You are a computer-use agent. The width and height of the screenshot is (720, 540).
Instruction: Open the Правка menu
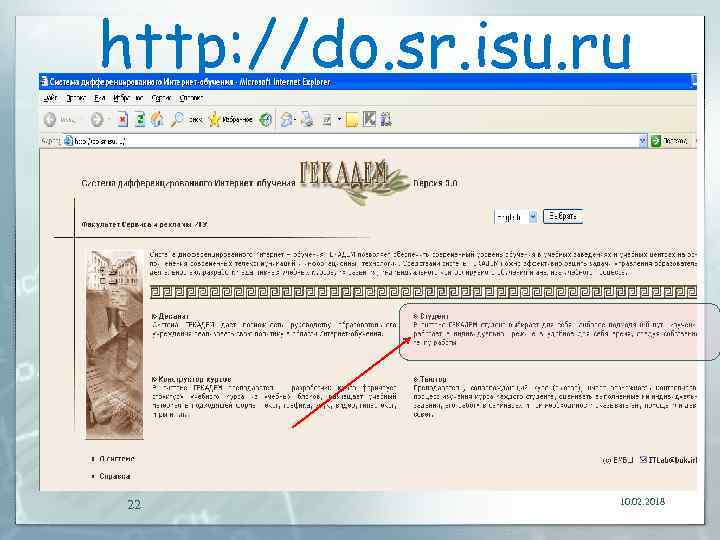tap(76, 98)
